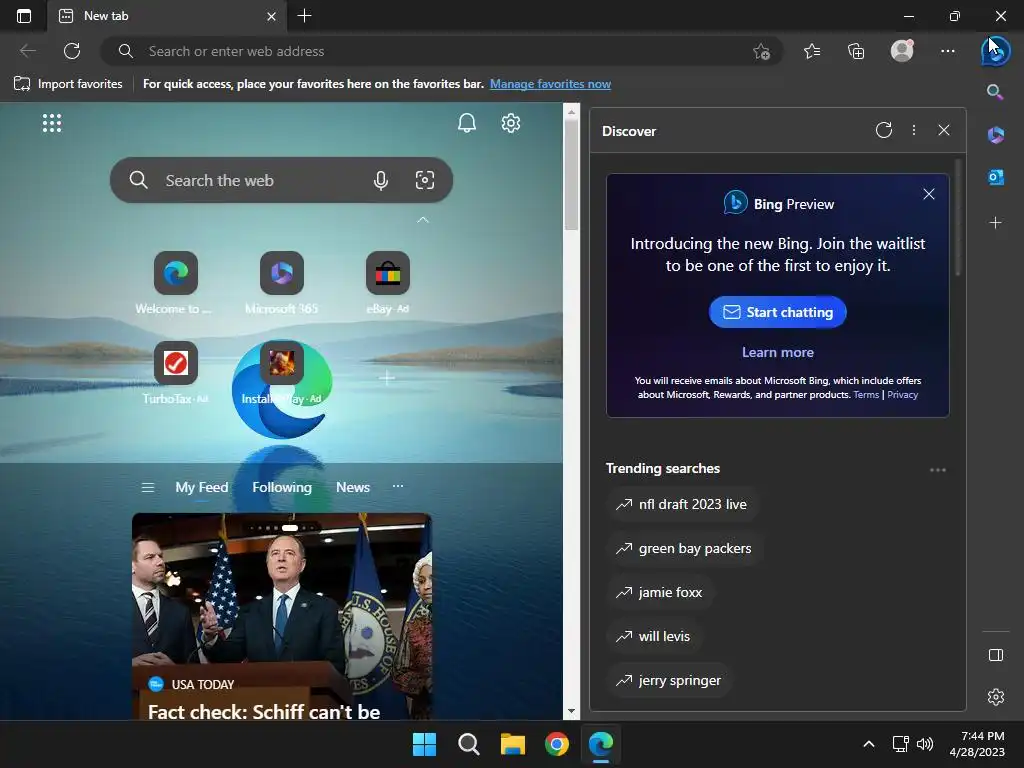Screen dimensions: 1024x768
Task: Close the Discover panel
Action: click(944, 130)
